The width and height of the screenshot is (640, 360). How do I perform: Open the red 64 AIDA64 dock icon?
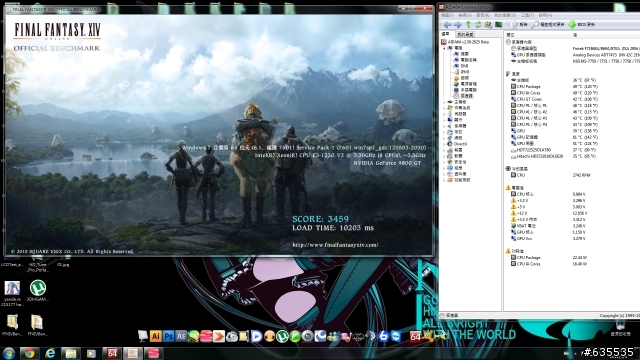point(415,336)
